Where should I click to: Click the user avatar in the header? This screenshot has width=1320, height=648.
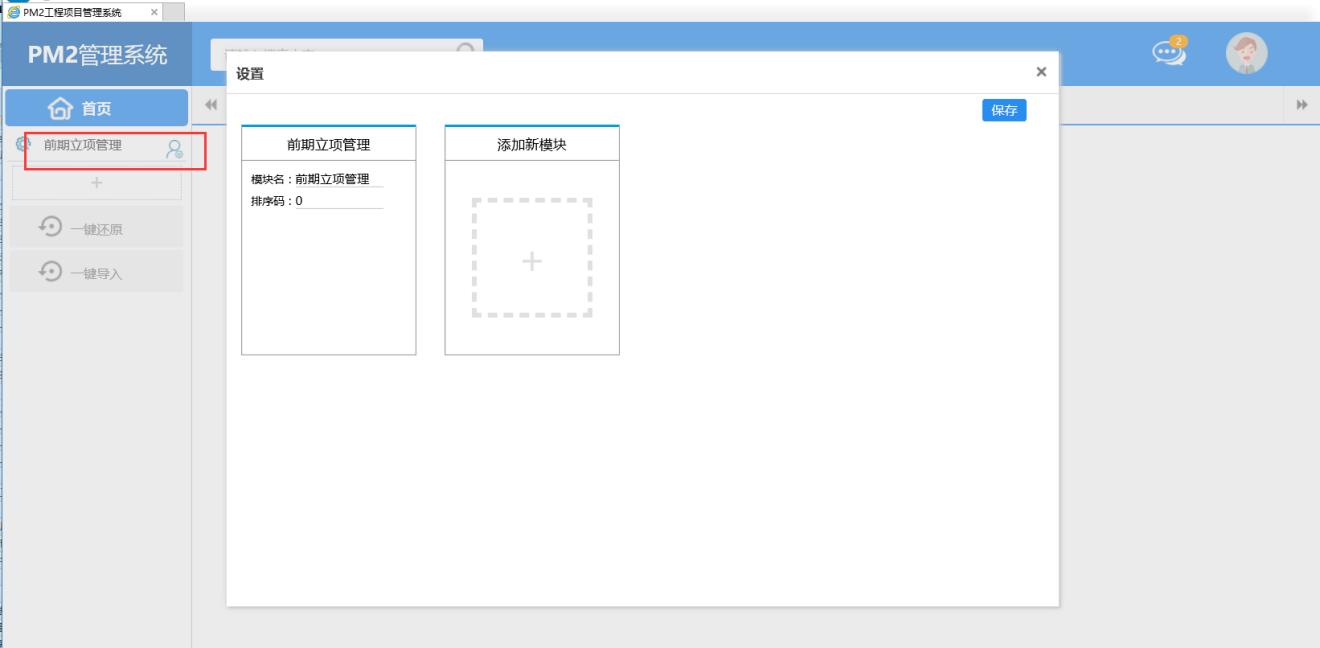tap(1246, 54)
